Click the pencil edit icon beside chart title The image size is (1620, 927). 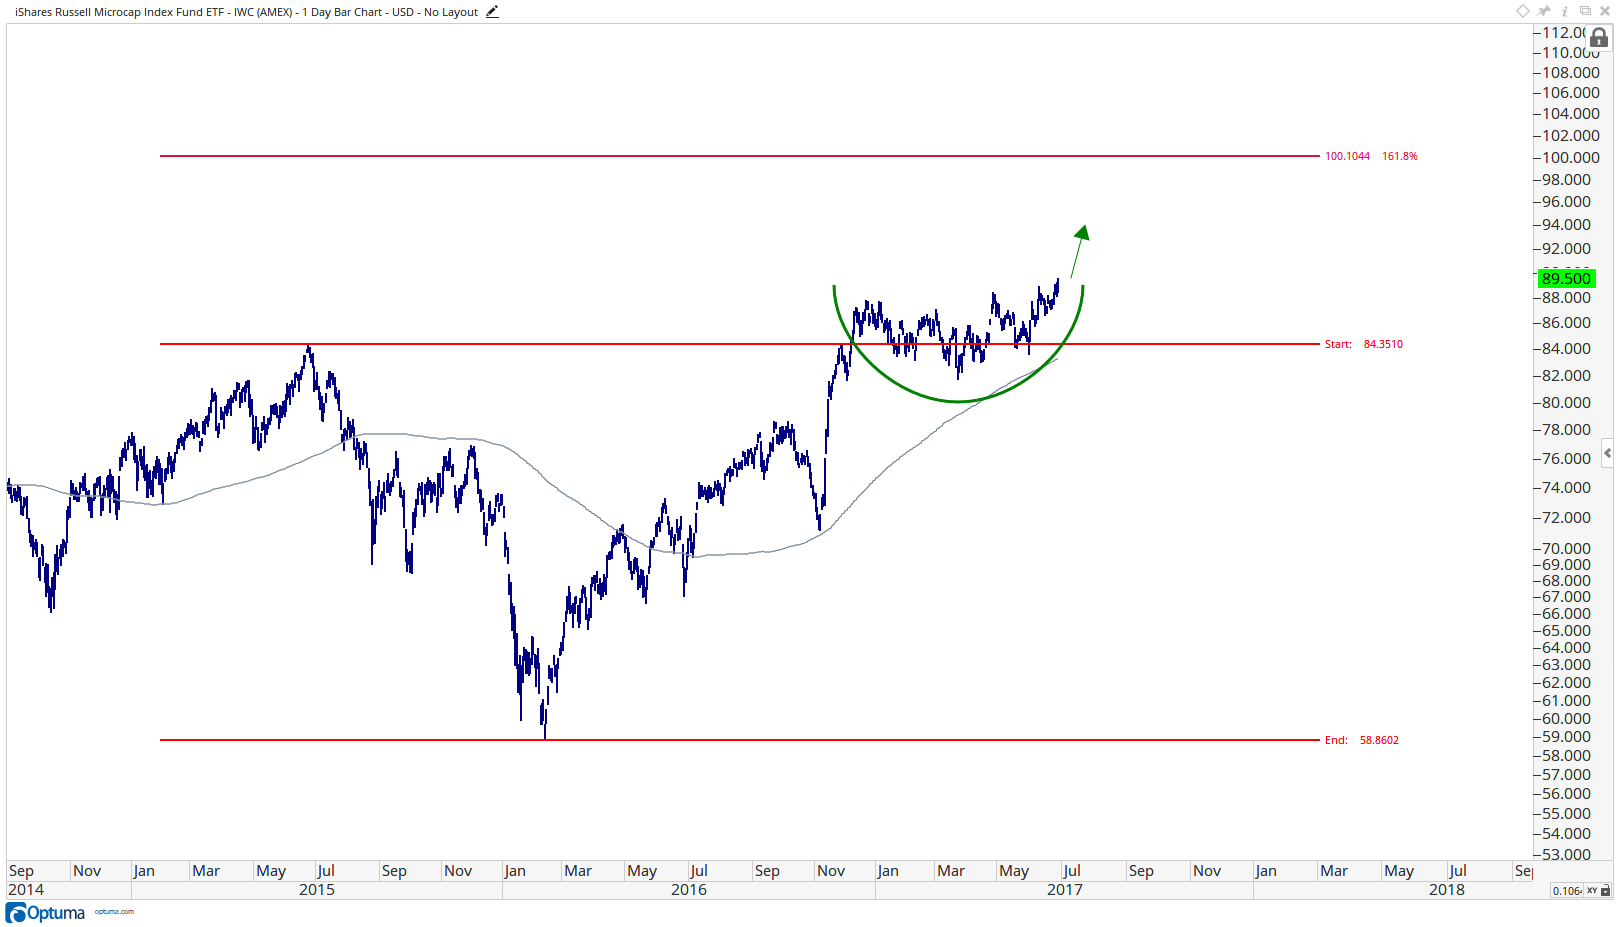492,12
